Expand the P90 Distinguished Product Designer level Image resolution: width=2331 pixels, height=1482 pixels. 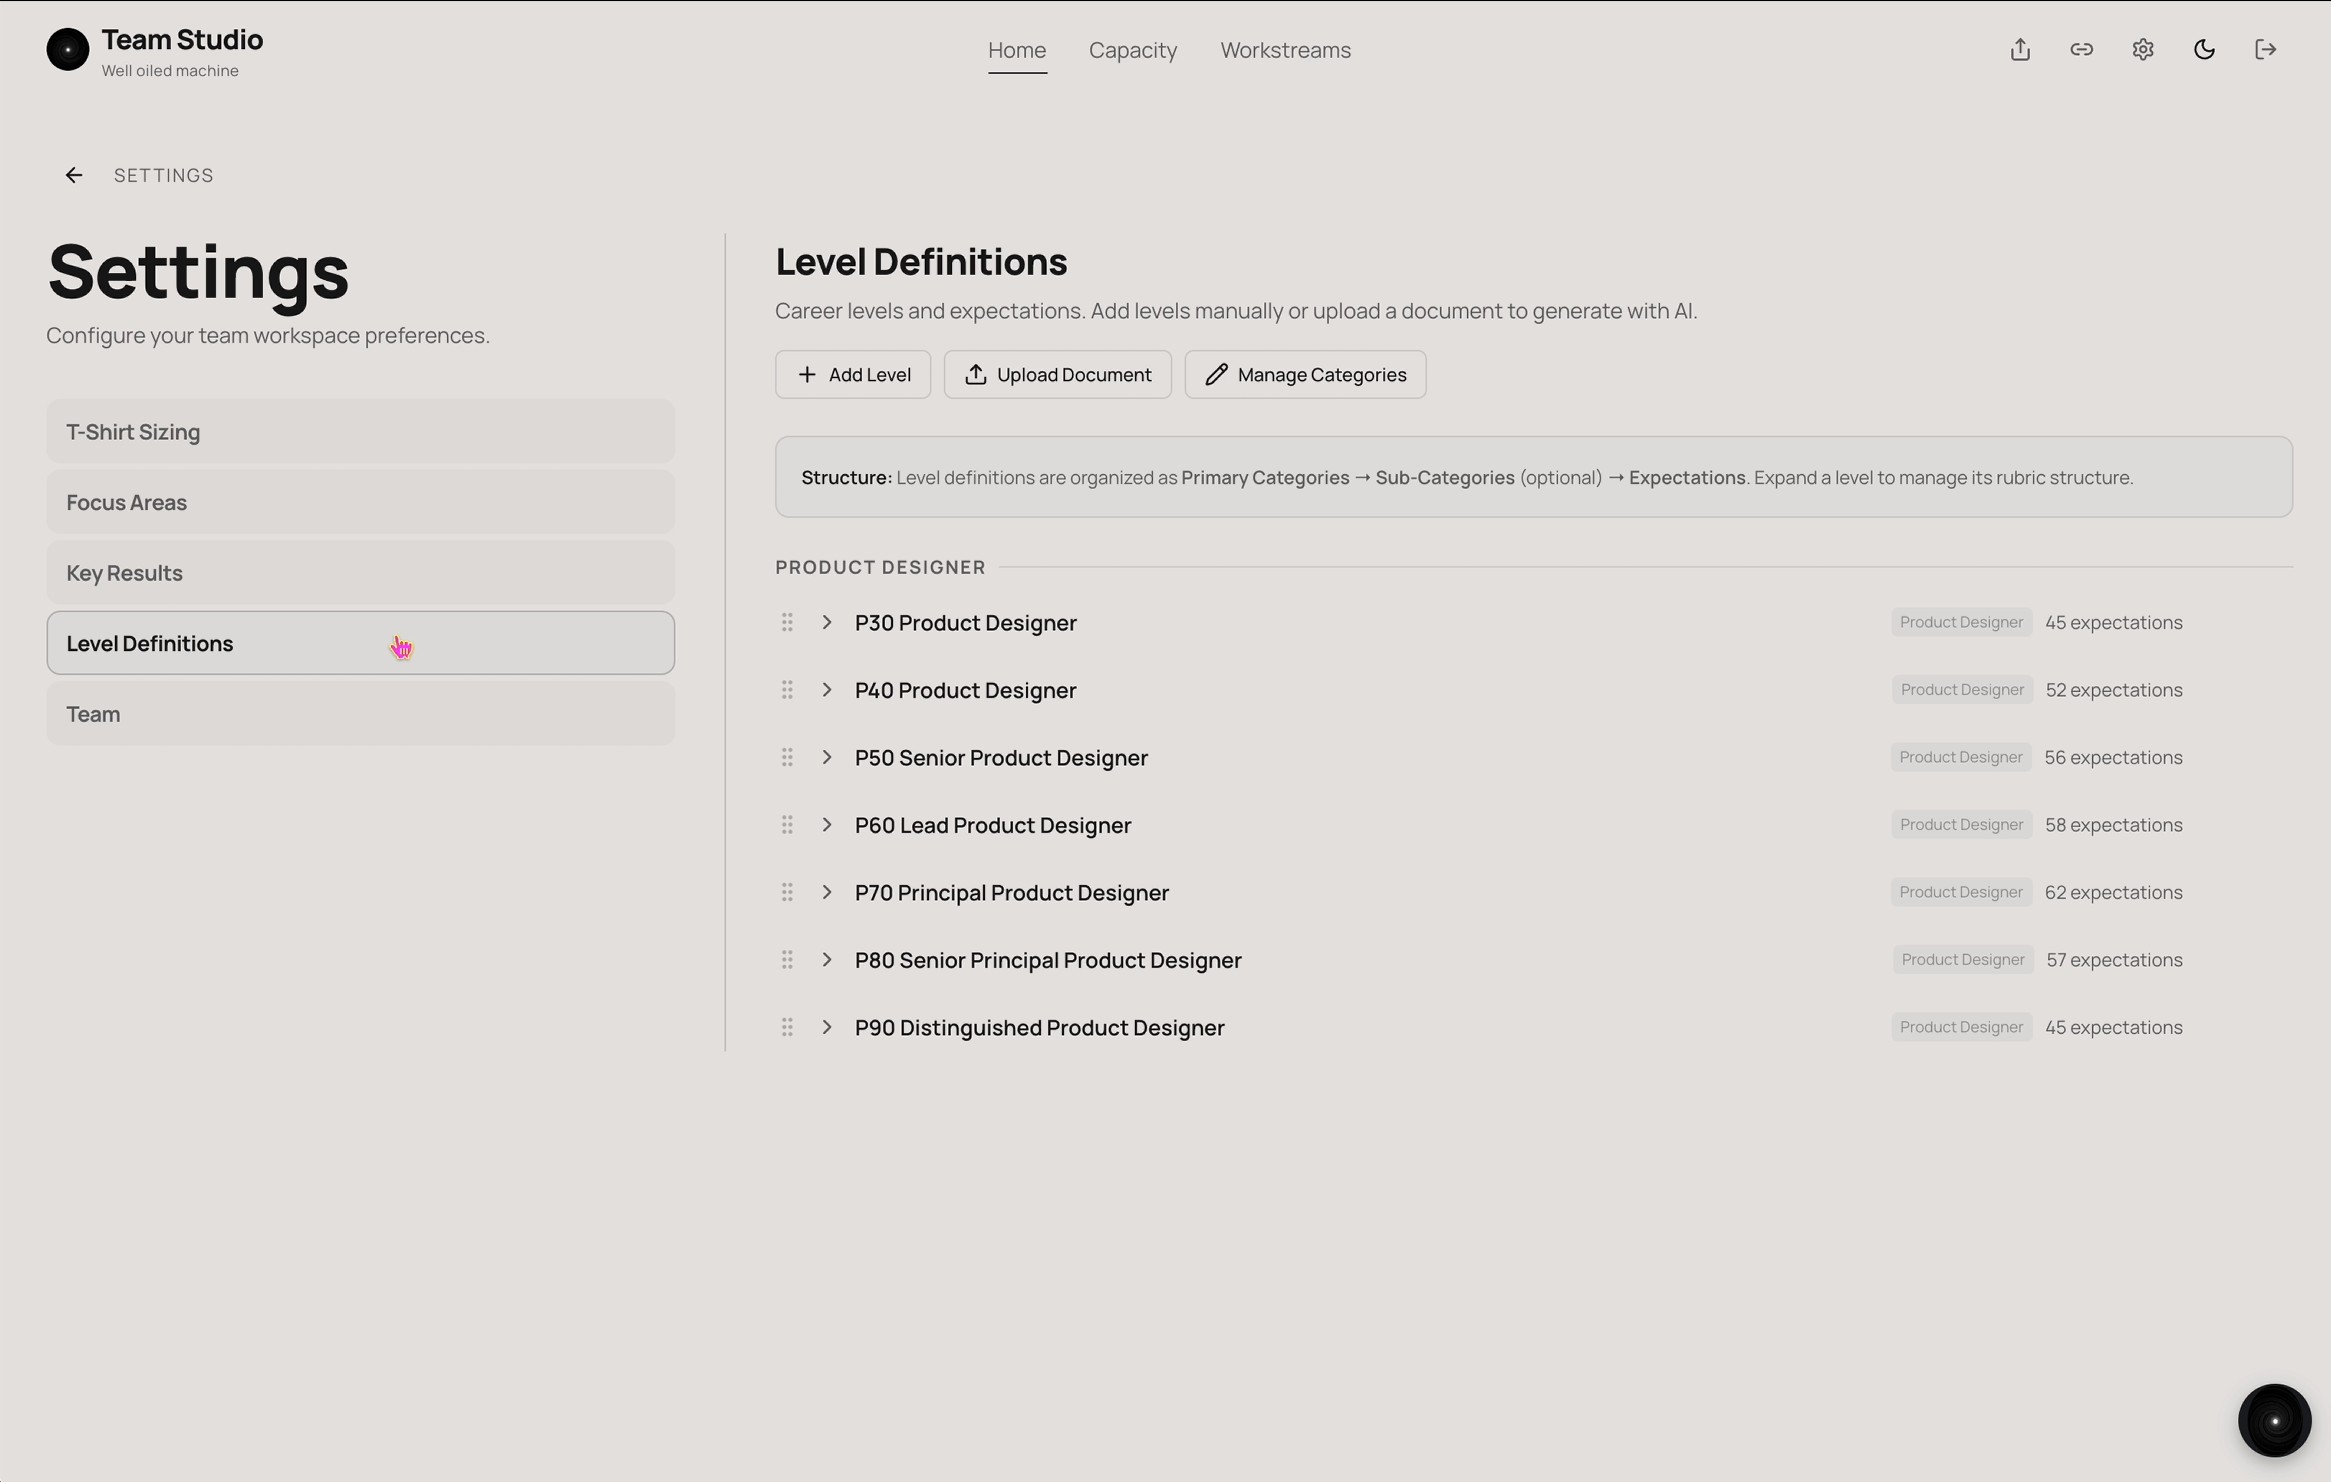click(828, 1027)
